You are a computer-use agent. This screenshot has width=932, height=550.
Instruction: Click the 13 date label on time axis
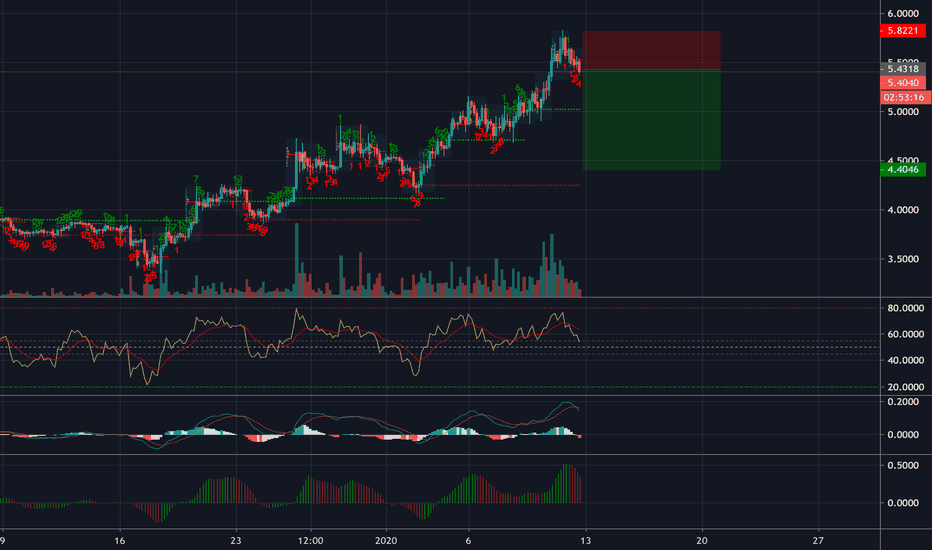[585, 540]
